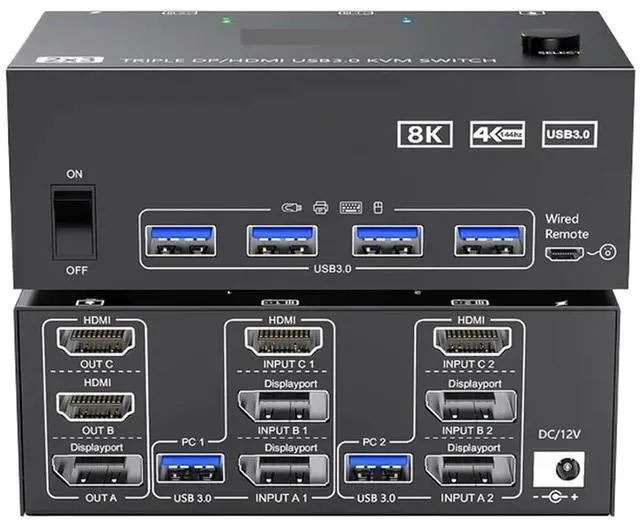Select the front USB port nearest Wired Remote
Image resolution: width=640 pixels, height=525 pixels.
click(490, 241)
